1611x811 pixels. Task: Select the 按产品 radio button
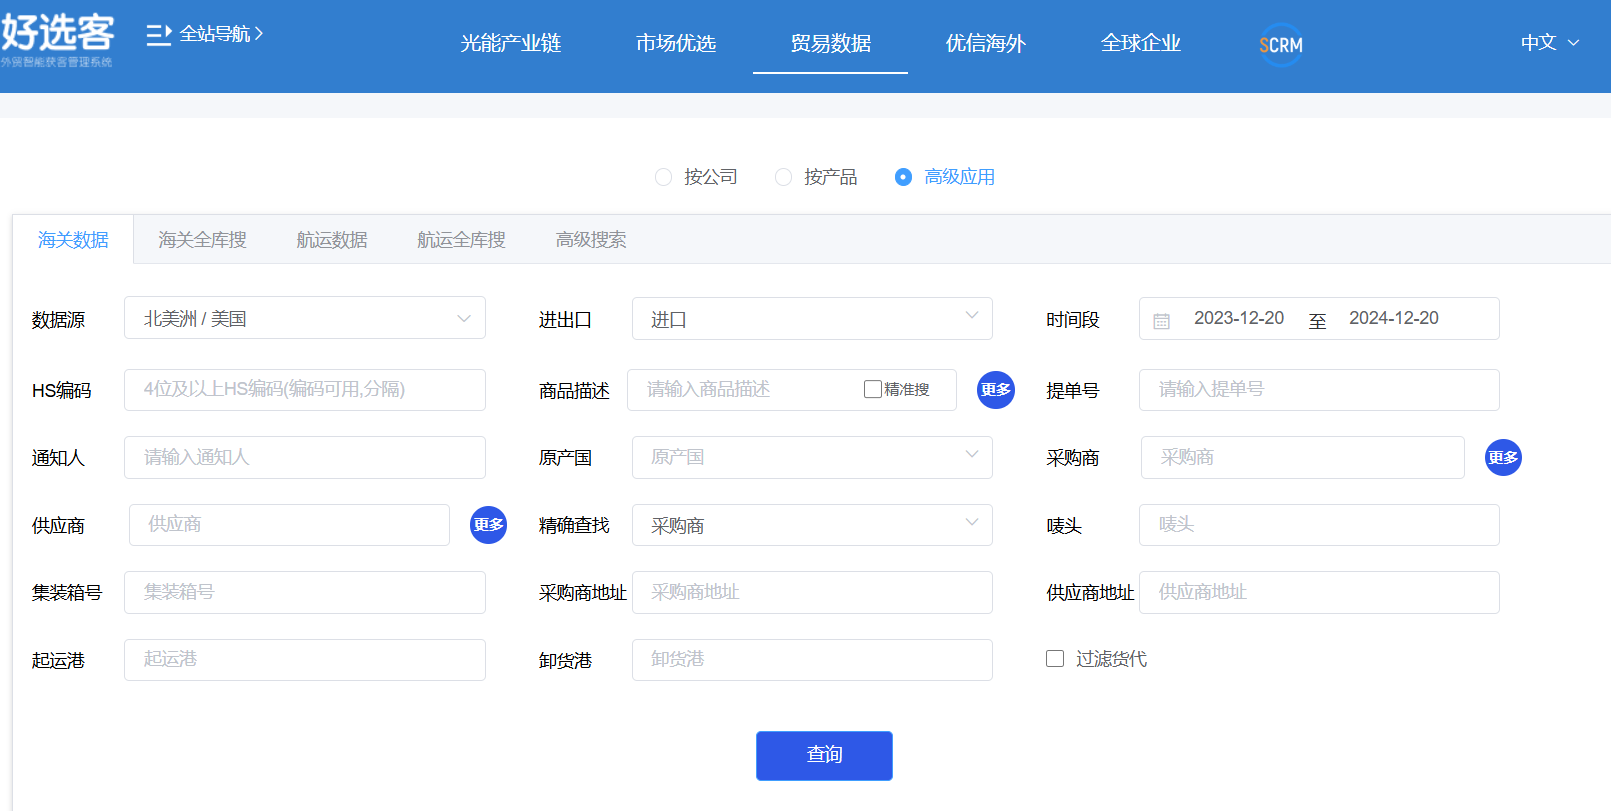pos(783,177)
